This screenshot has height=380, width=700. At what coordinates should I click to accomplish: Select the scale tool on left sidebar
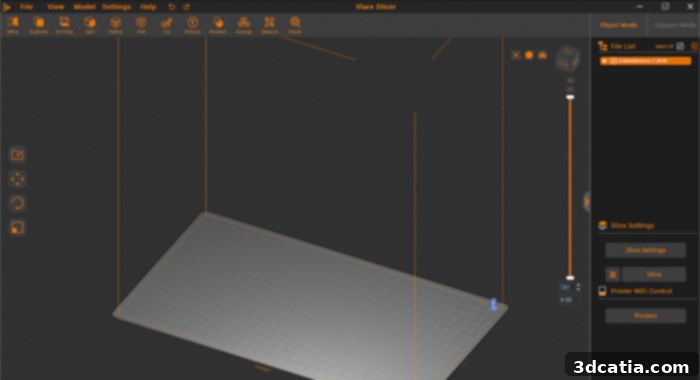(17, 228)
